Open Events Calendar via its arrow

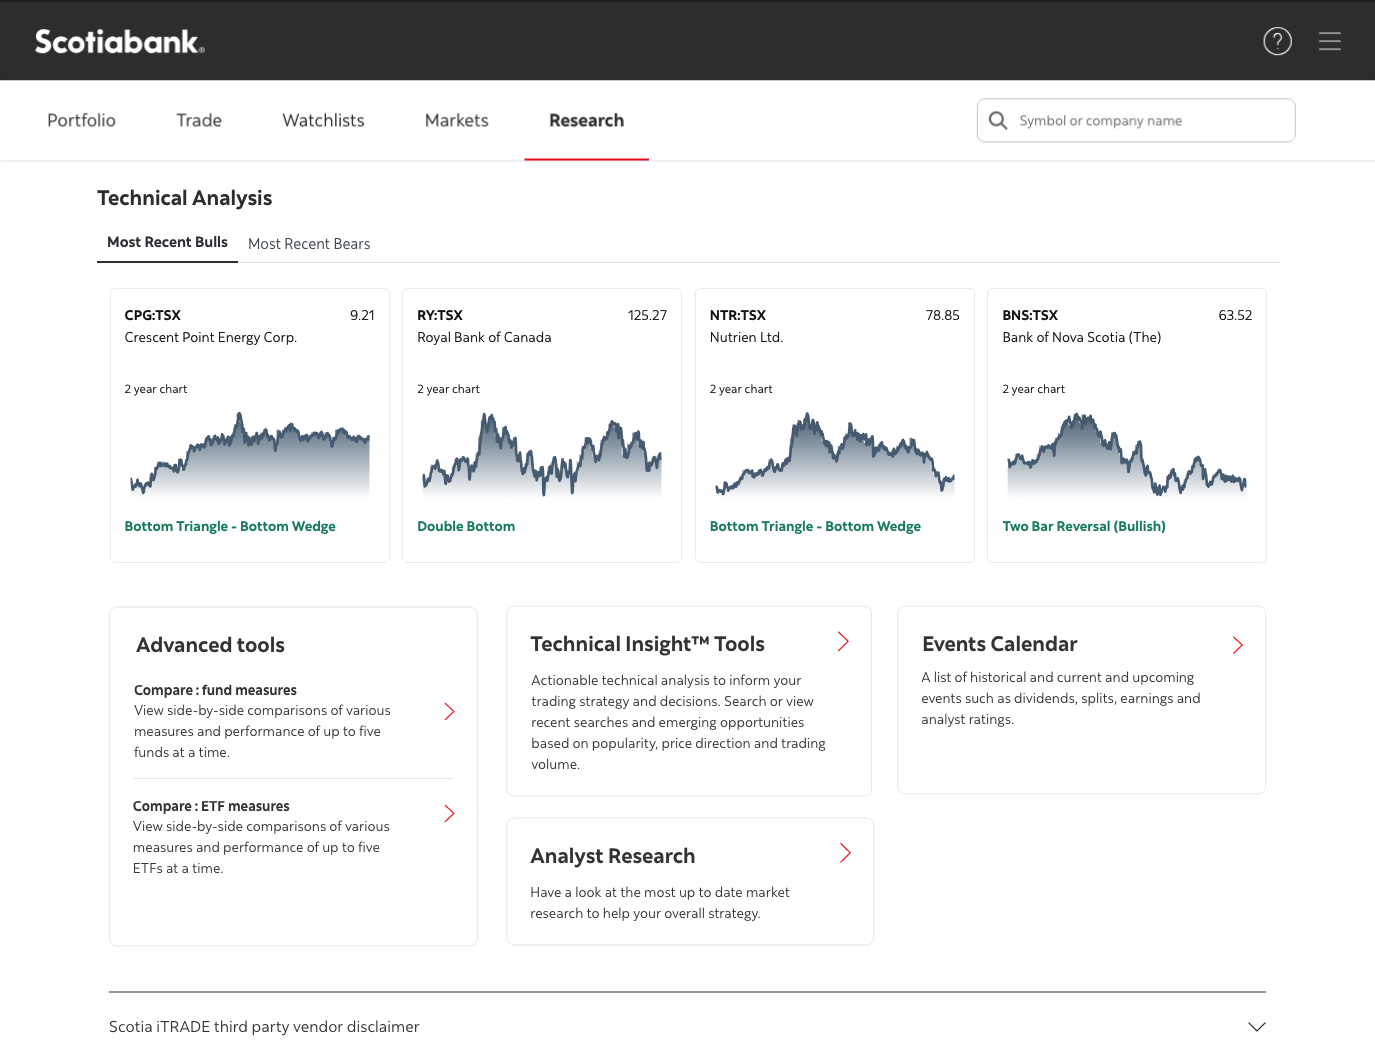1237,645
